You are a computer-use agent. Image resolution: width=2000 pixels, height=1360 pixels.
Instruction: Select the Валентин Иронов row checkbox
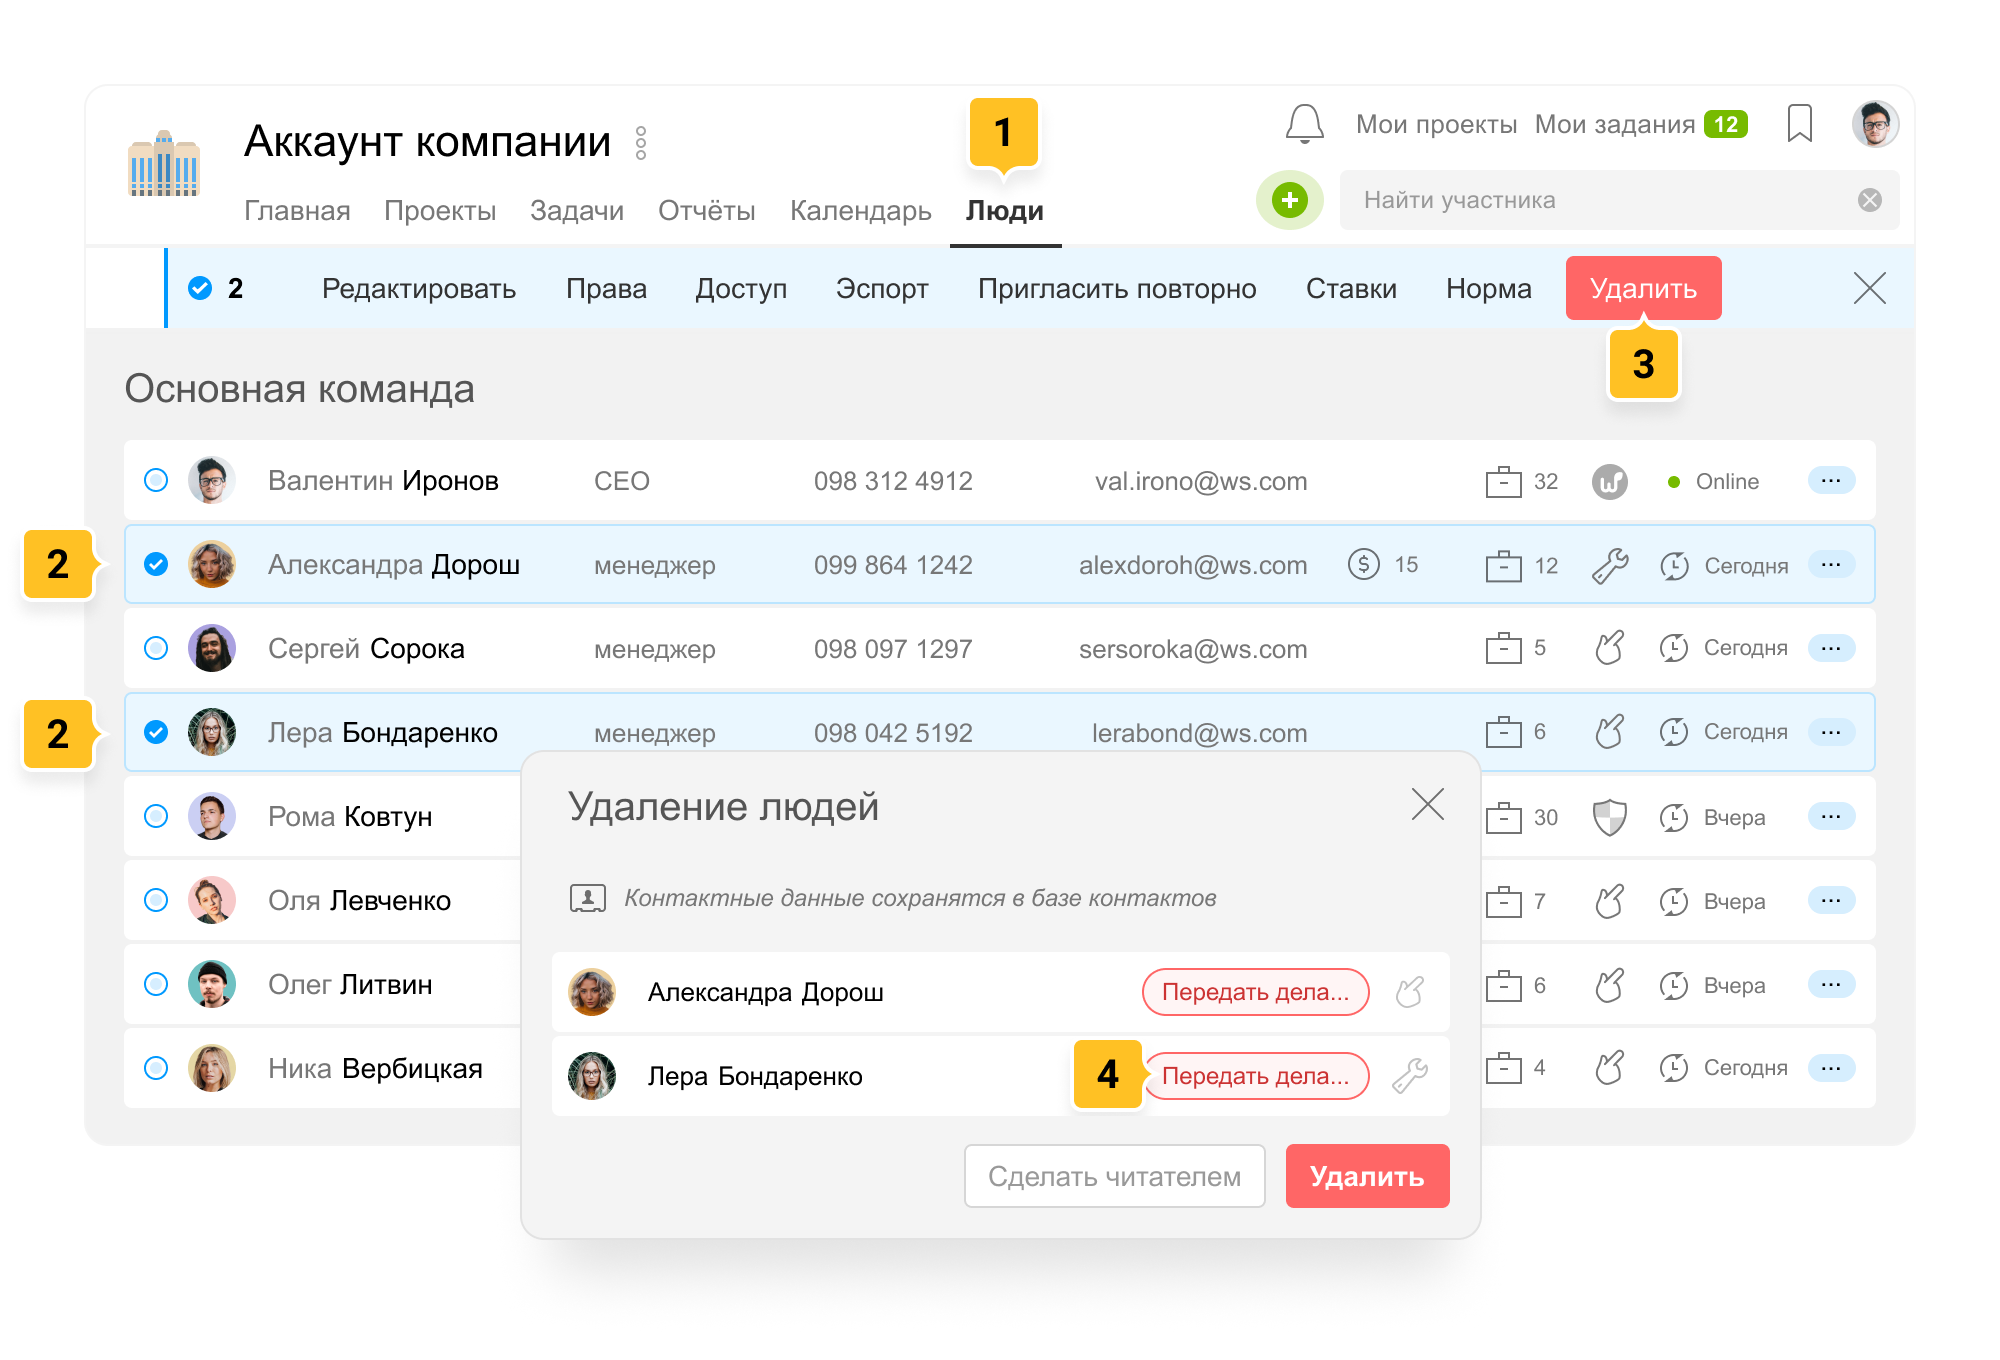156,481
